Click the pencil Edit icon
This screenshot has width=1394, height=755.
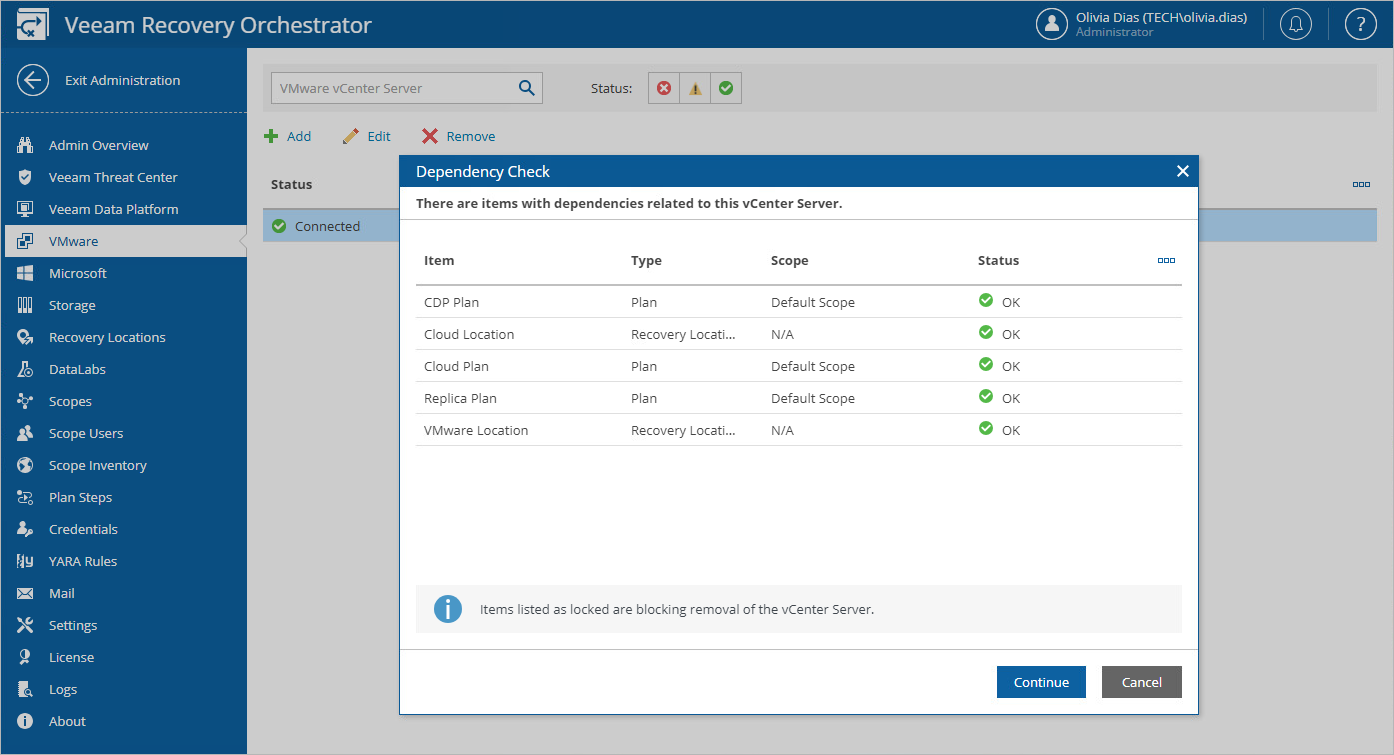350,136
